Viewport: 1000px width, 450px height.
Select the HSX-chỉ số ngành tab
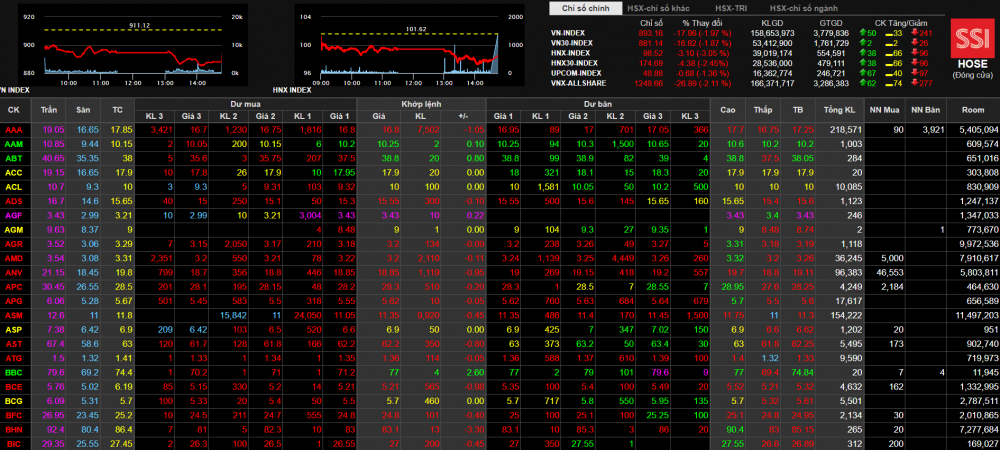796,7
